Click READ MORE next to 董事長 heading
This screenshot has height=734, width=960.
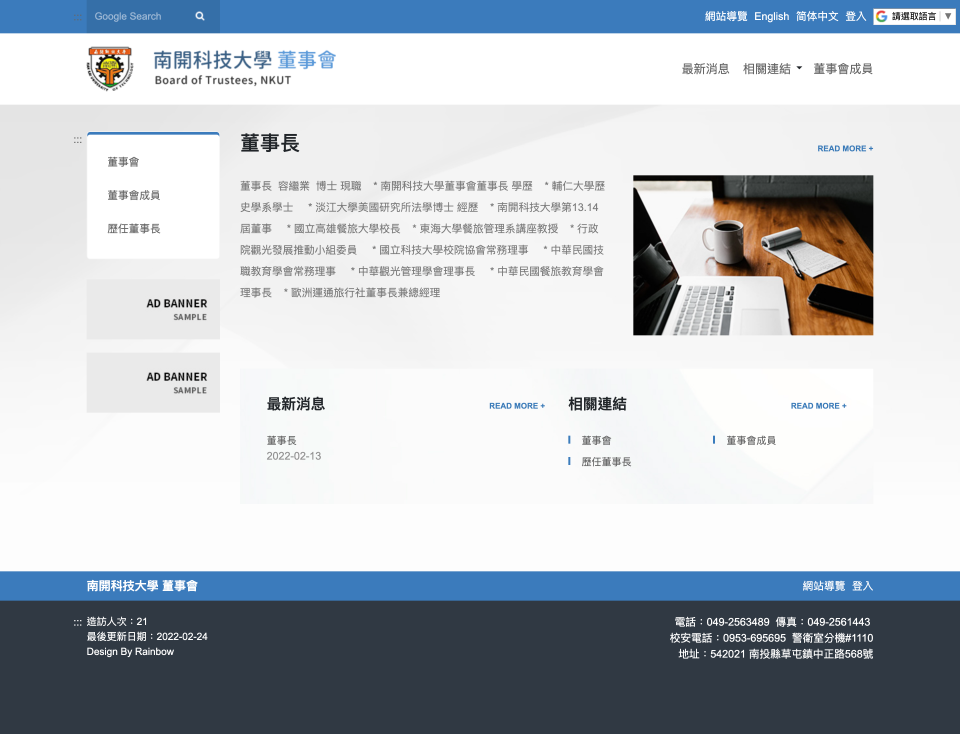(844, 149)
